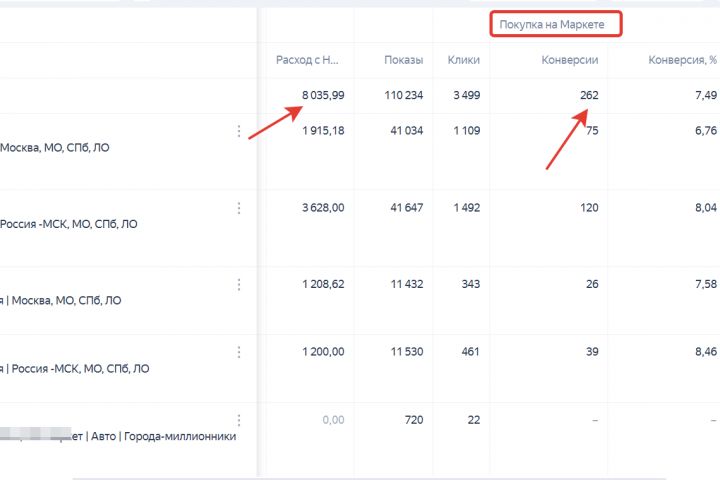This screenshot has height=480, width=720.
Task: Click the total impressions value 110 234
Action: (x=399, y=95)
